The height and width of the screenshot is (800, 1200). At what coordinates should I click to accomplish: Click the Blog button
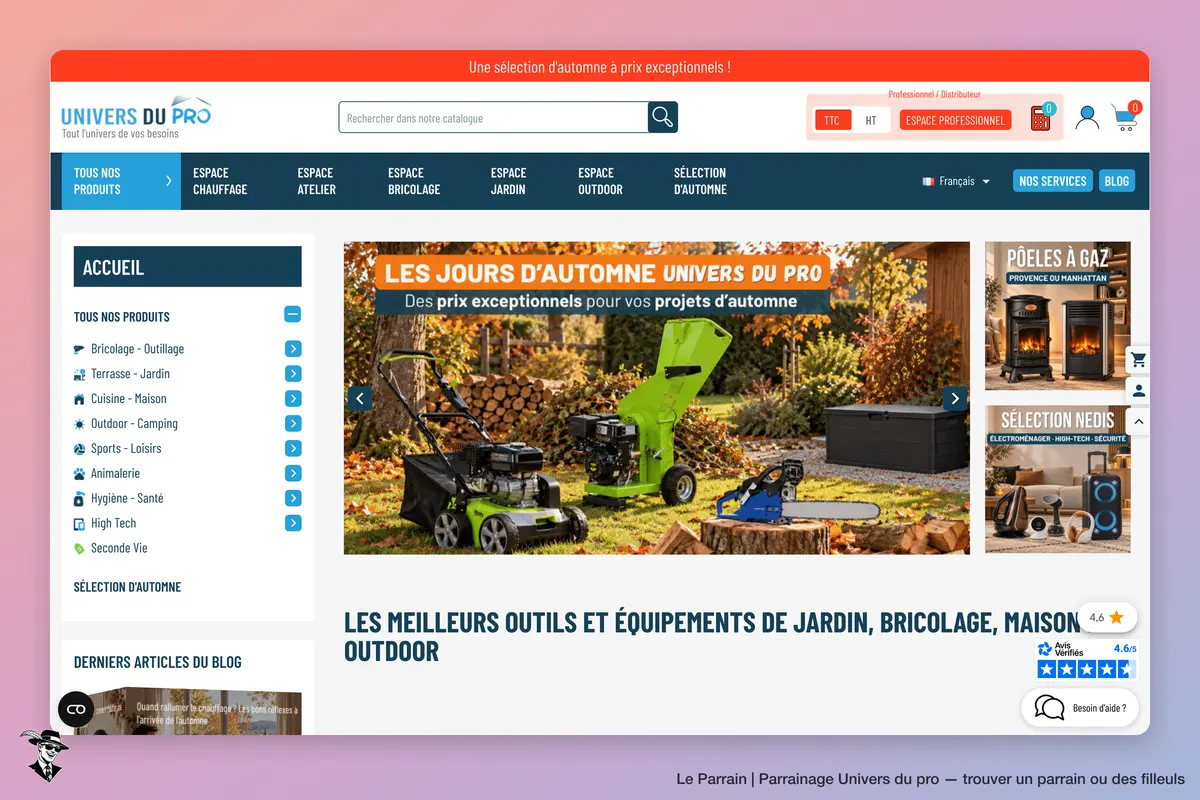click(1117, 181)
